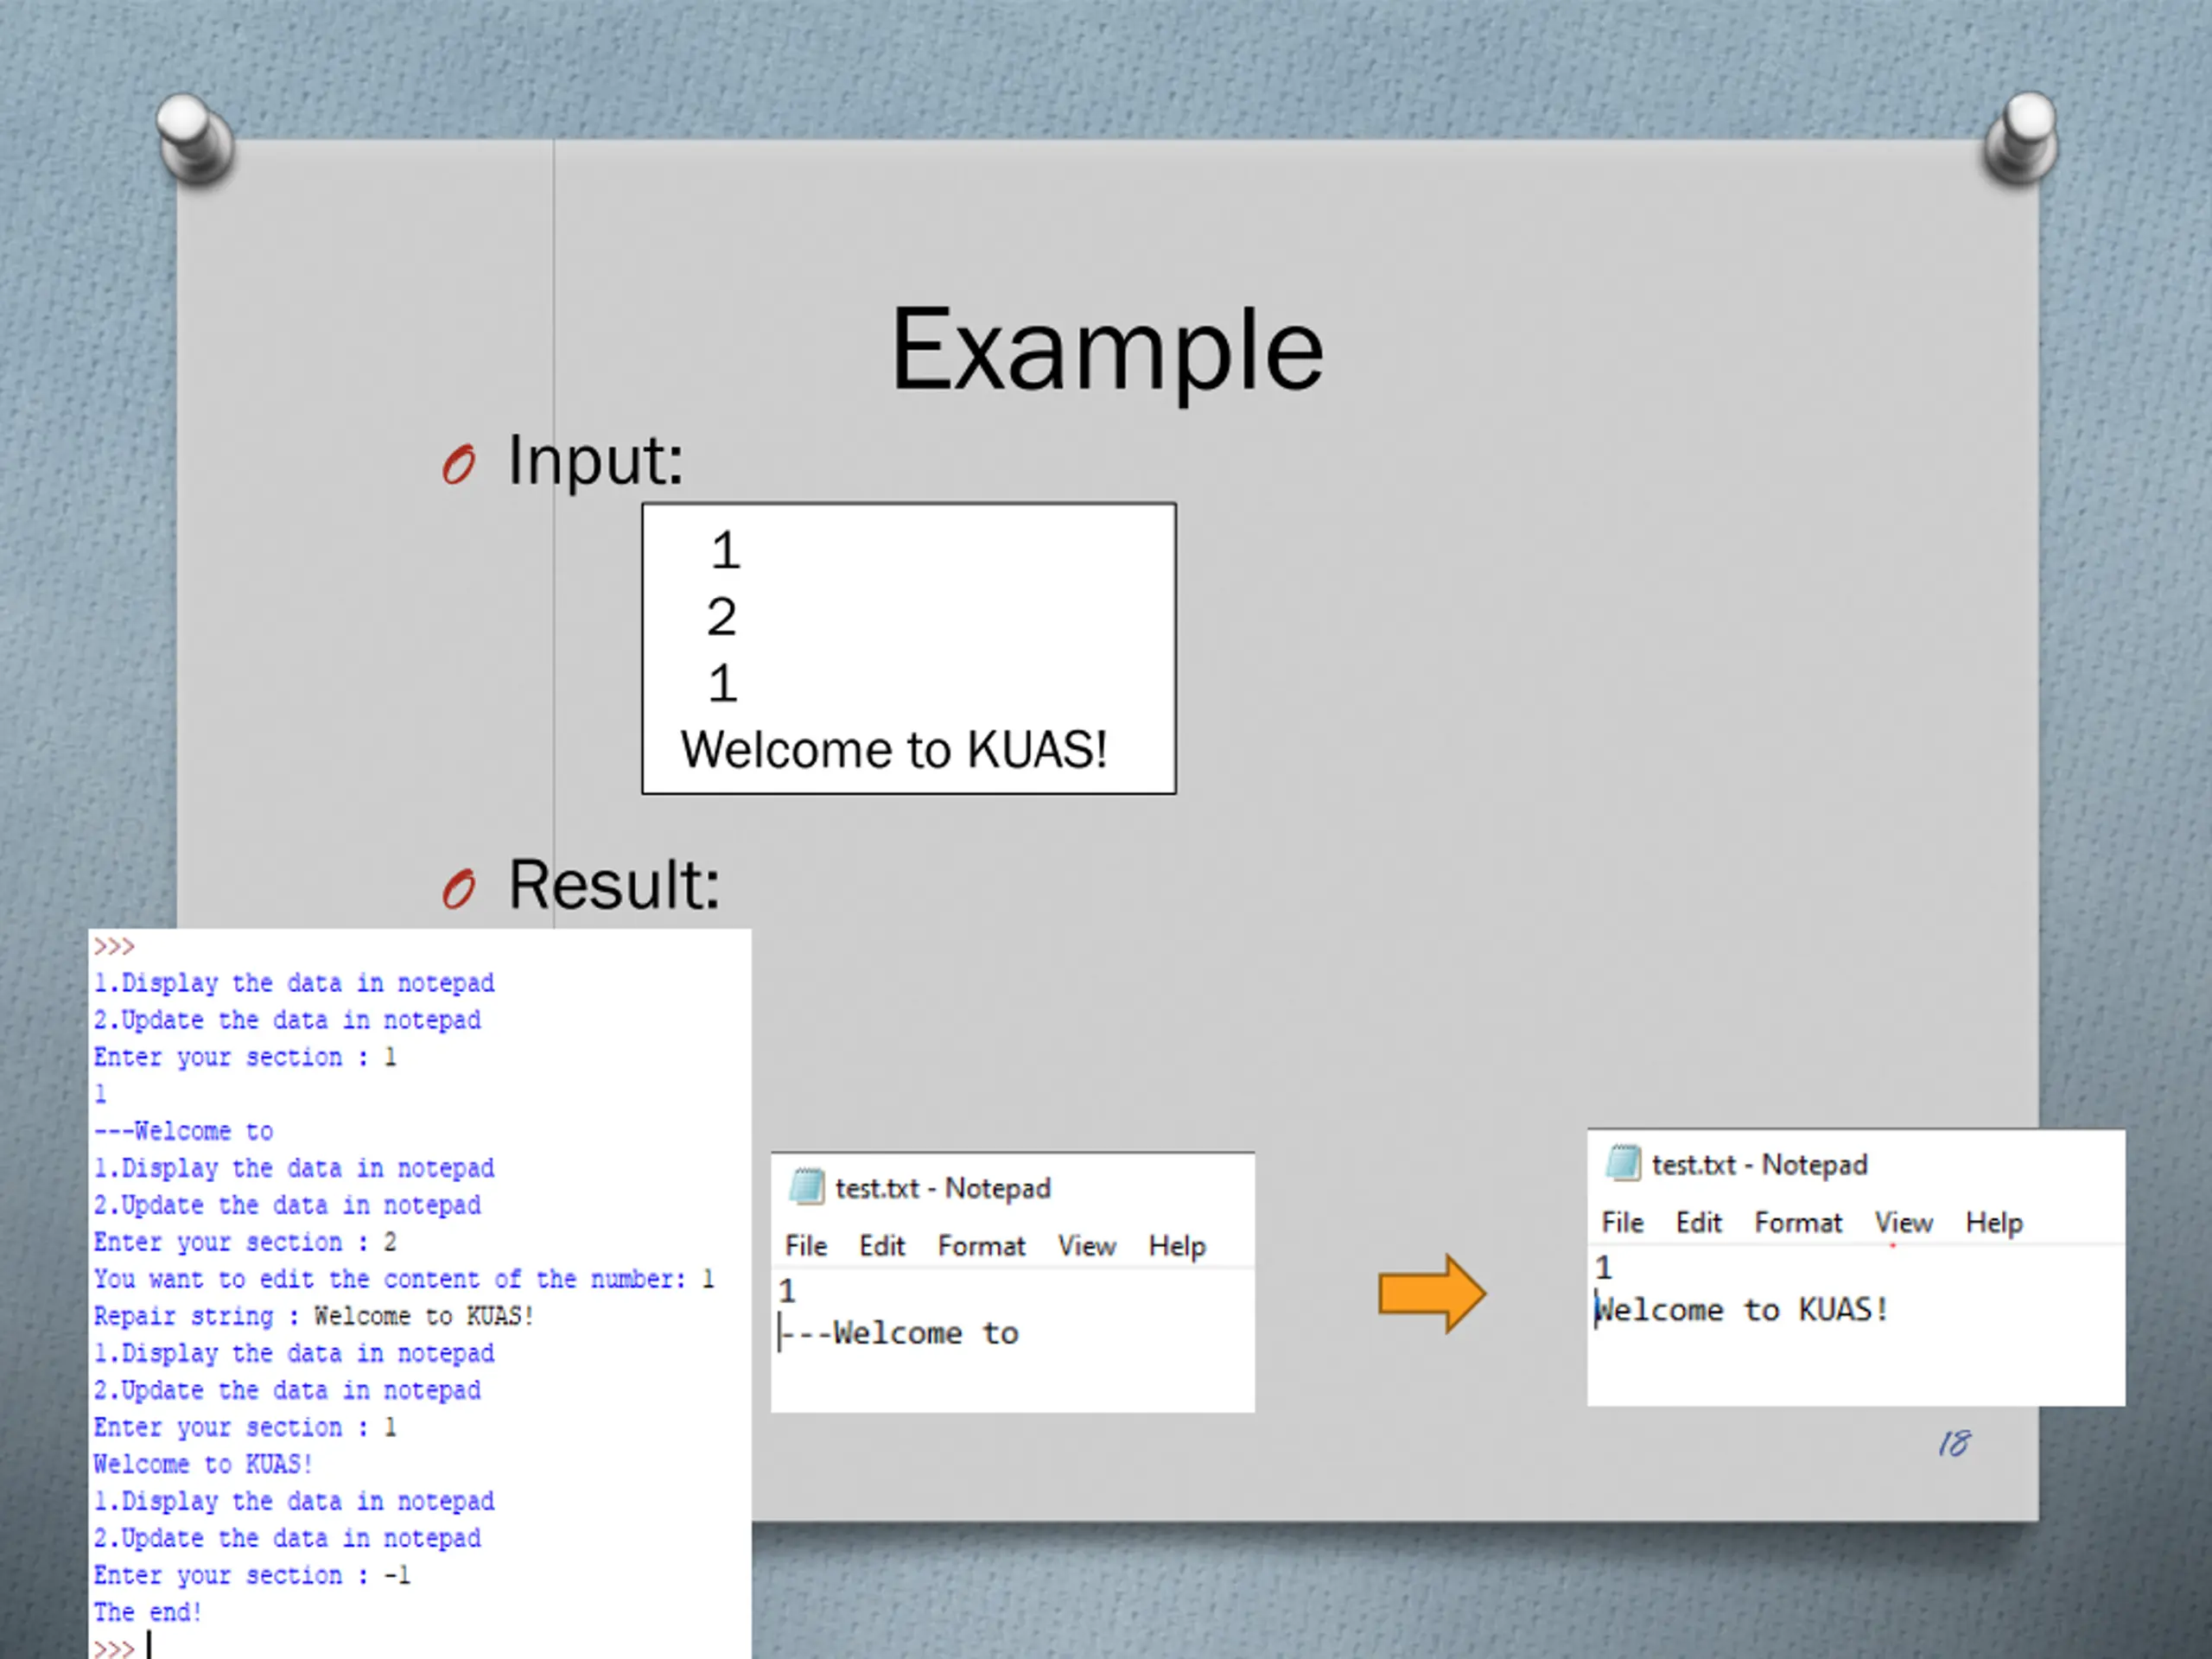The image size is (2212, 1659).
Task: Click the 'Result:' bullet heading
Action: [x=614, y=885]
